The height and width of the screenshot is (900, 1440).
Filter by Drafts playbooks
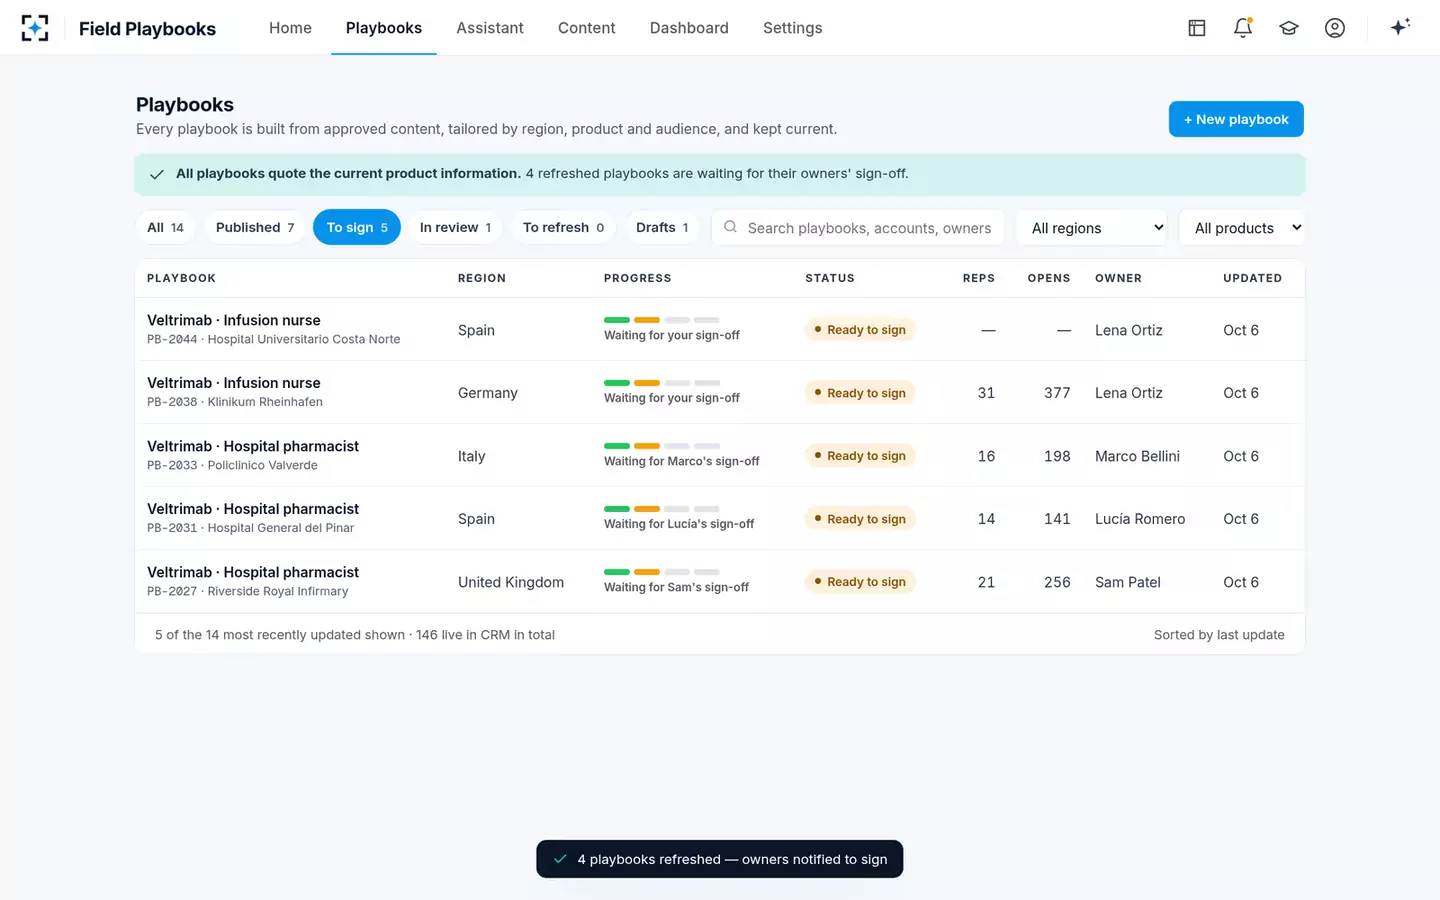click(x=662, y=227)
